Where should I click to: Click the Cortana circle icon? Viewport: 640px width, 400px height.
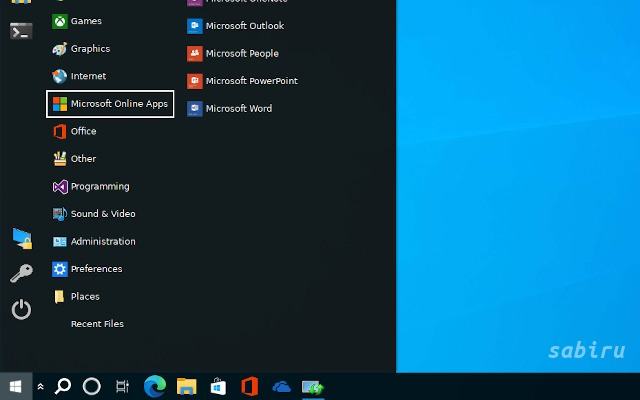point(92,386)
